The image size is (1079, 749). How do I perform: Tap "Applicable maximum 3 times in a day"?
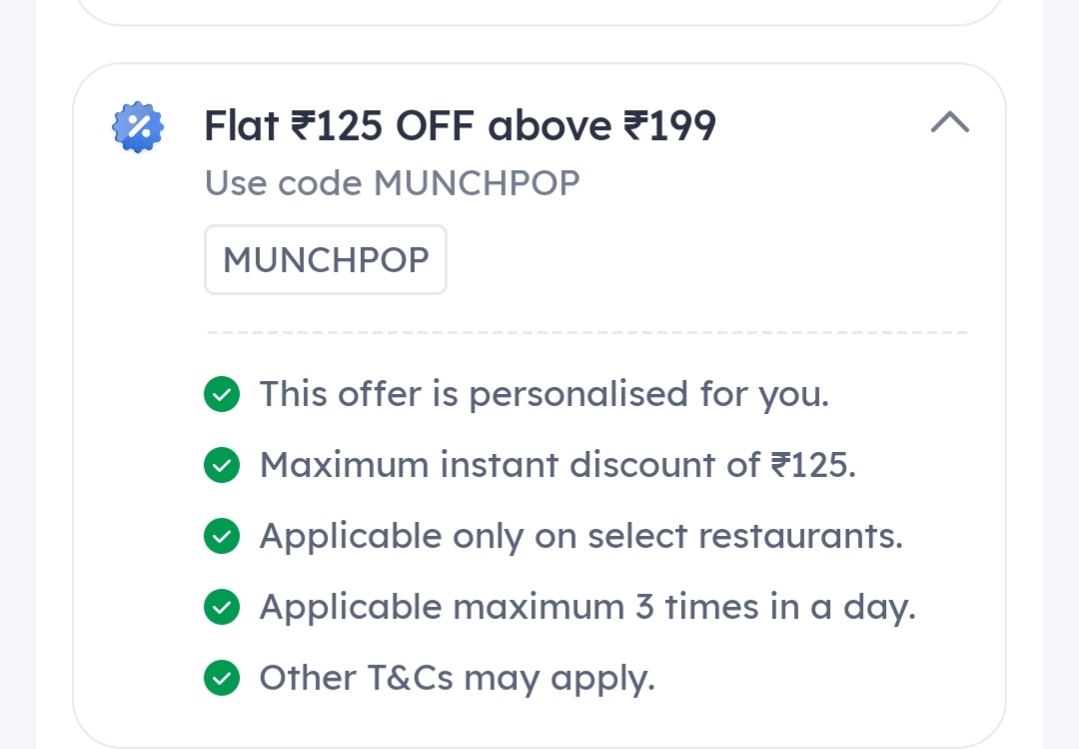[x=587, y=607]
